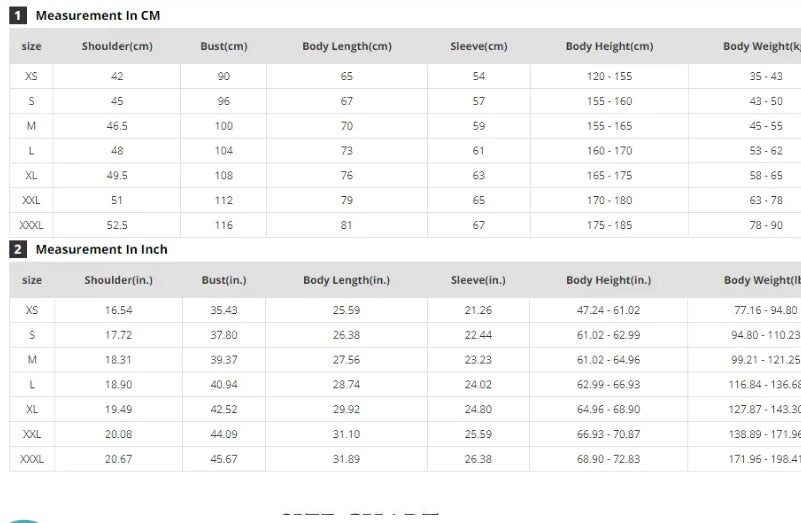
Task: Click the 16.54 shoulder inch value
Action: pos(118,310)
